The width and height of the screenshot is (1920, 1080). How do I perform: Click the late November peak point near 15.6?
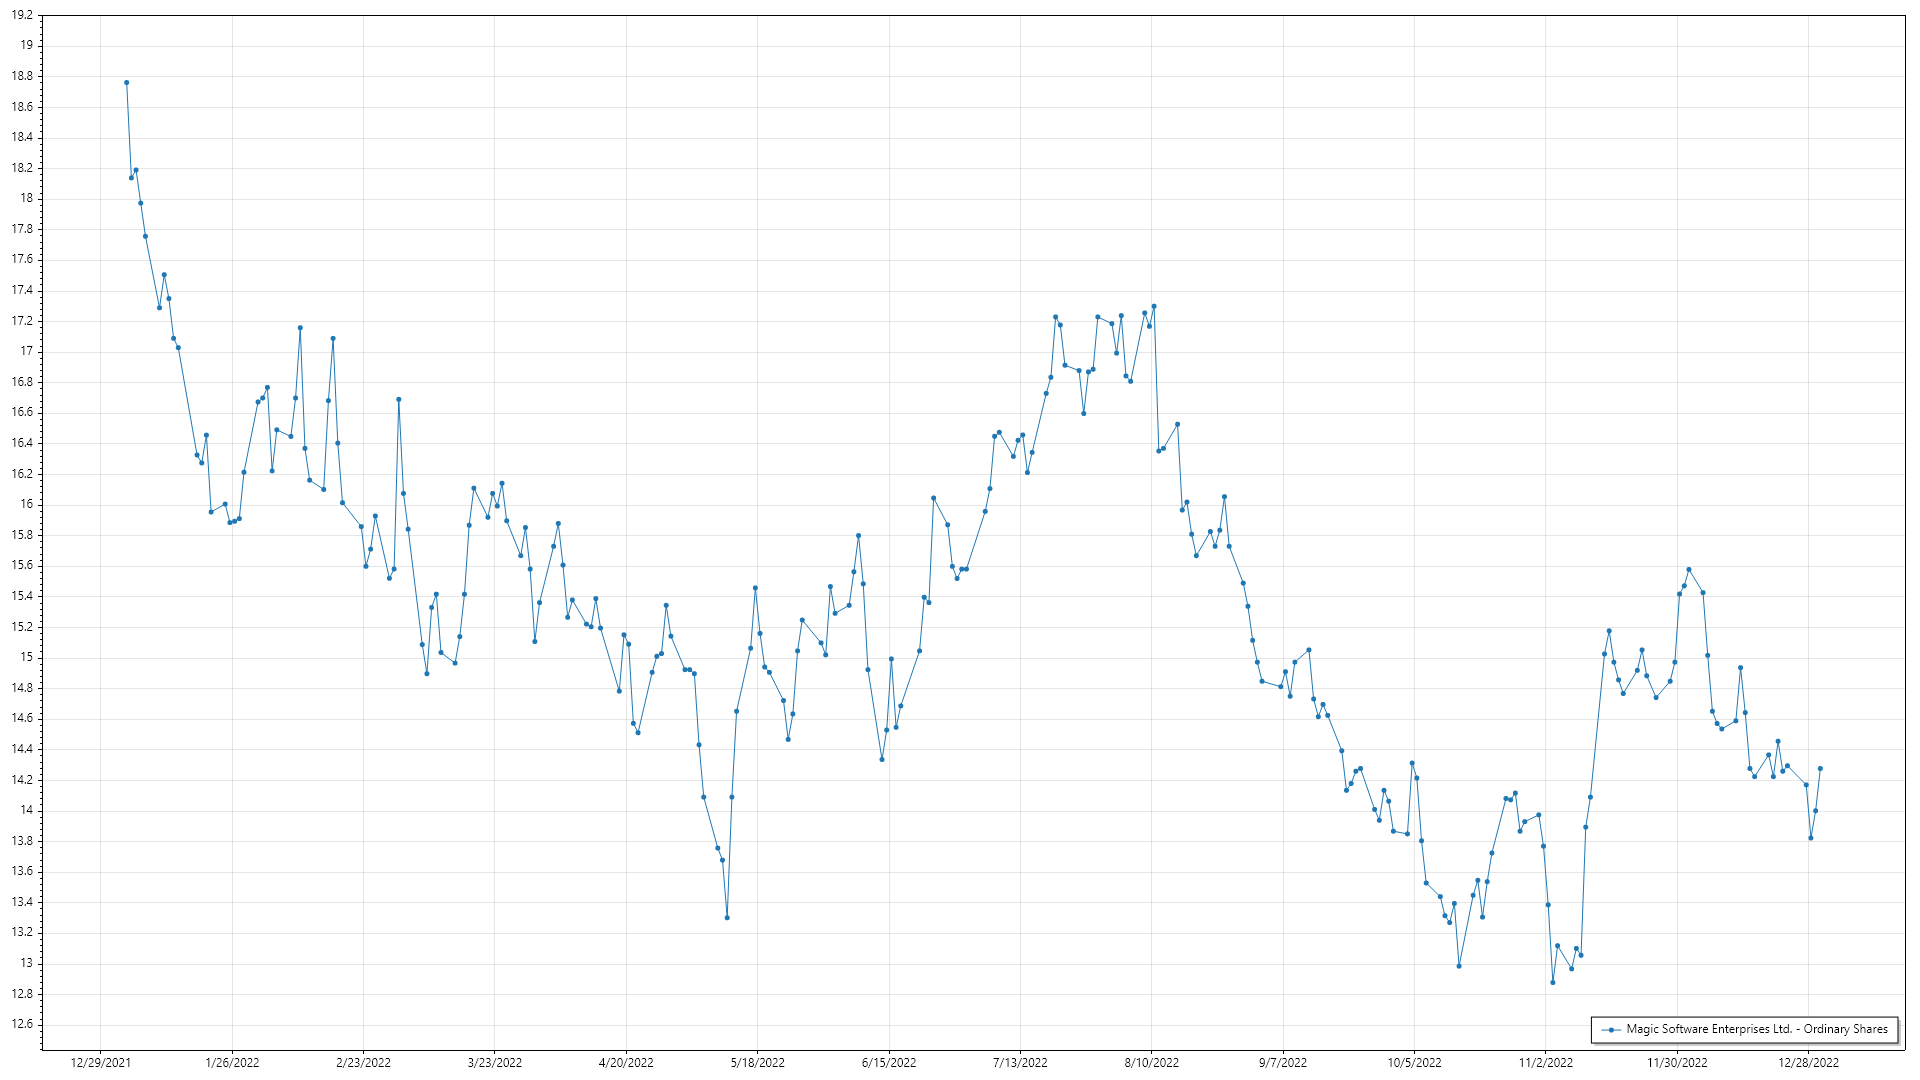click(1689, 570)
